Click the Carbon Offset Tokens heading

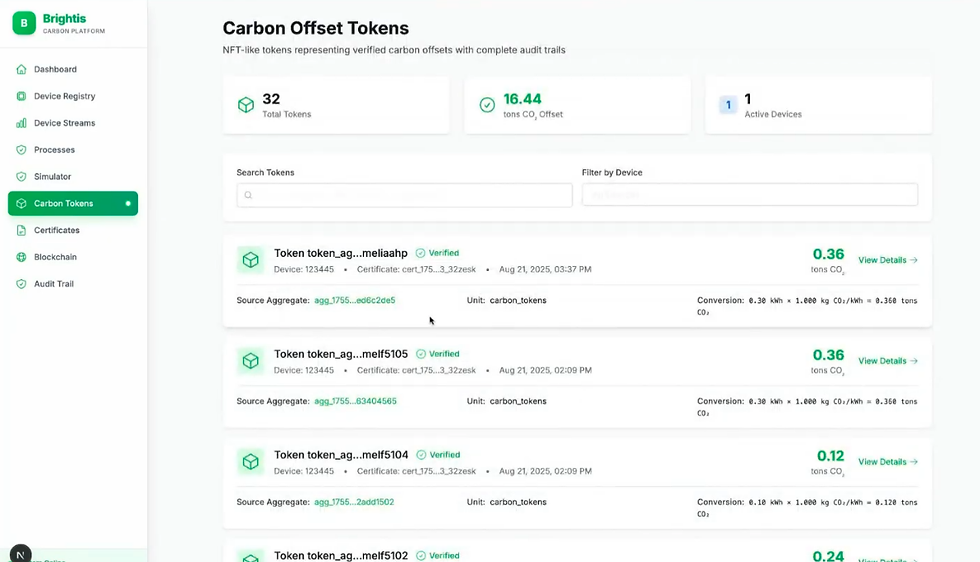point(316,28)
